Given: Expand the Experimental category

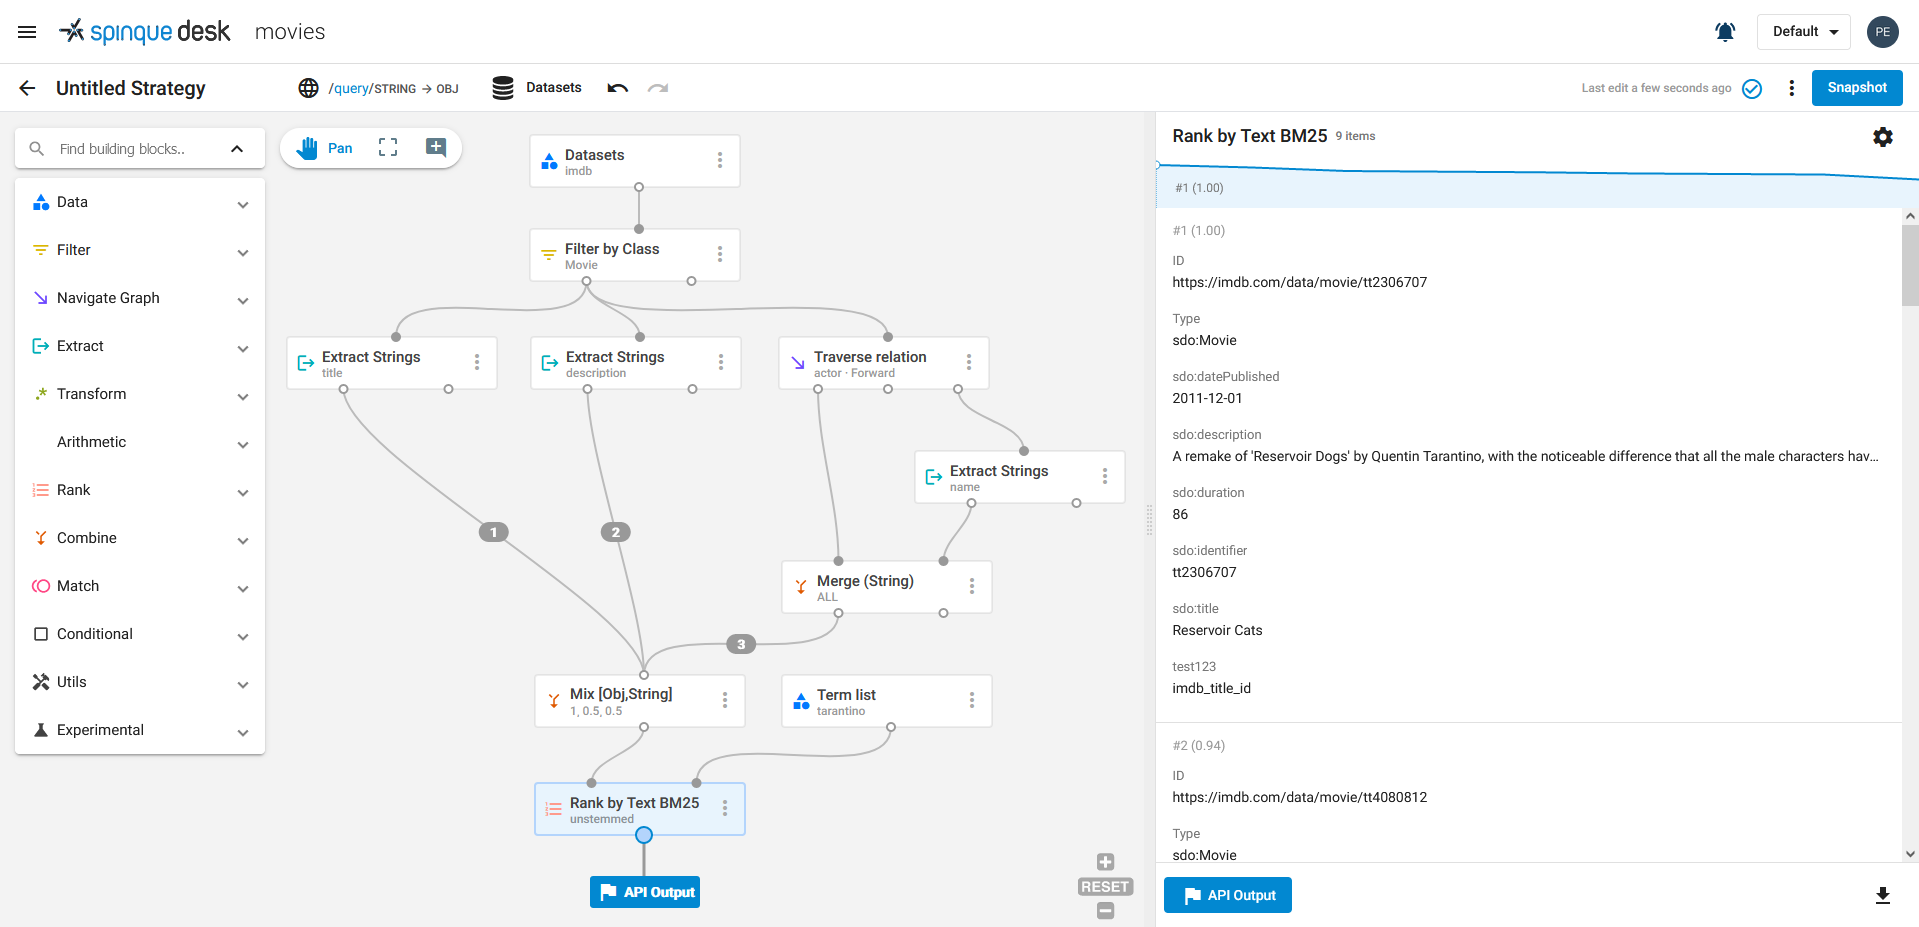Looking at the screenshot, I should [x=140, y=730].
